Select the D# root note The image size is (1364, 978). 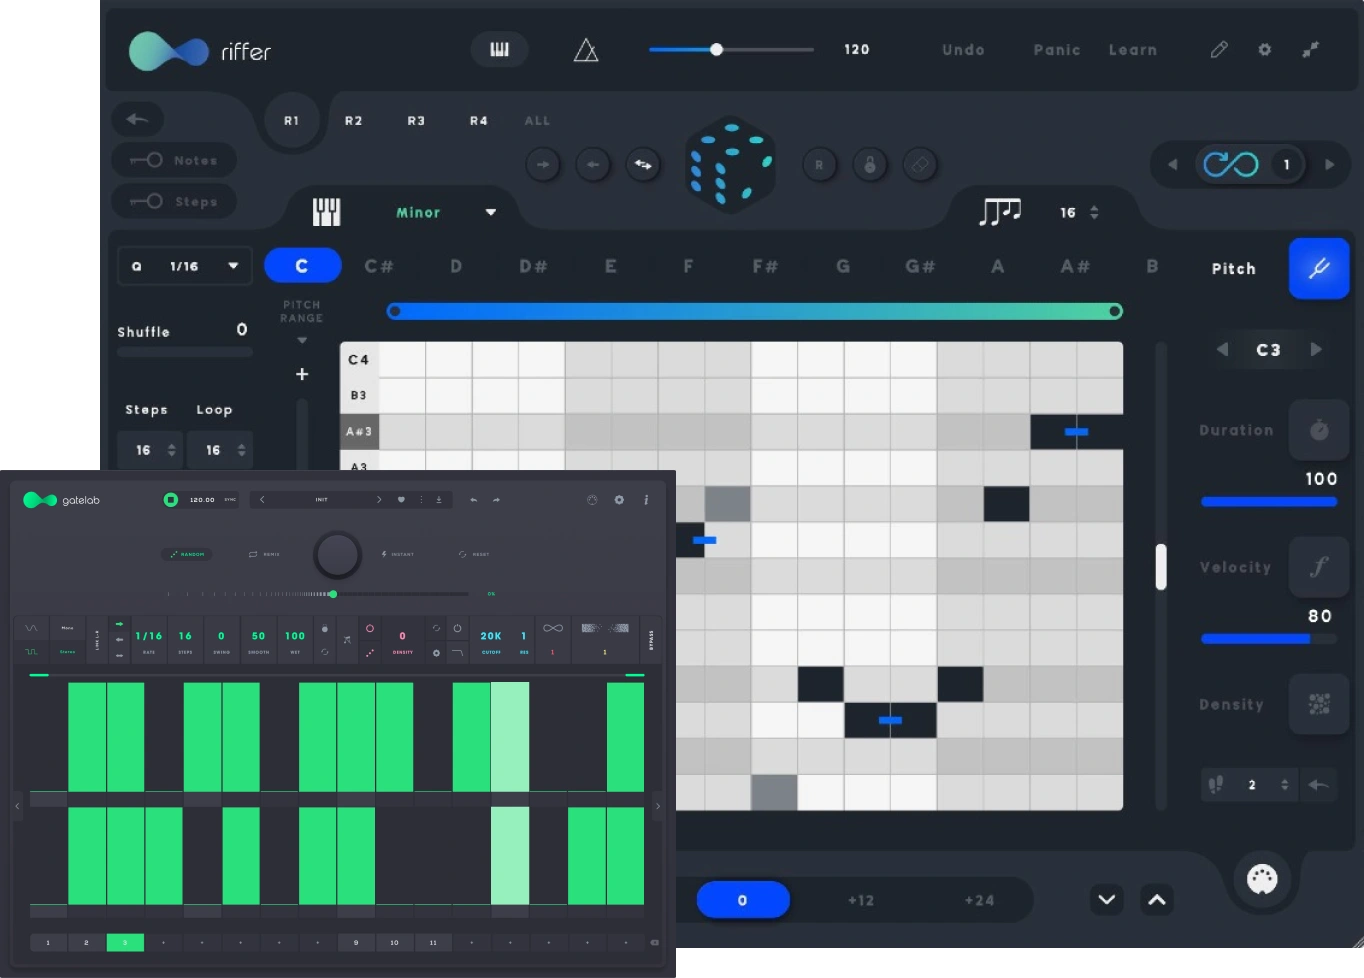[533, 266]
